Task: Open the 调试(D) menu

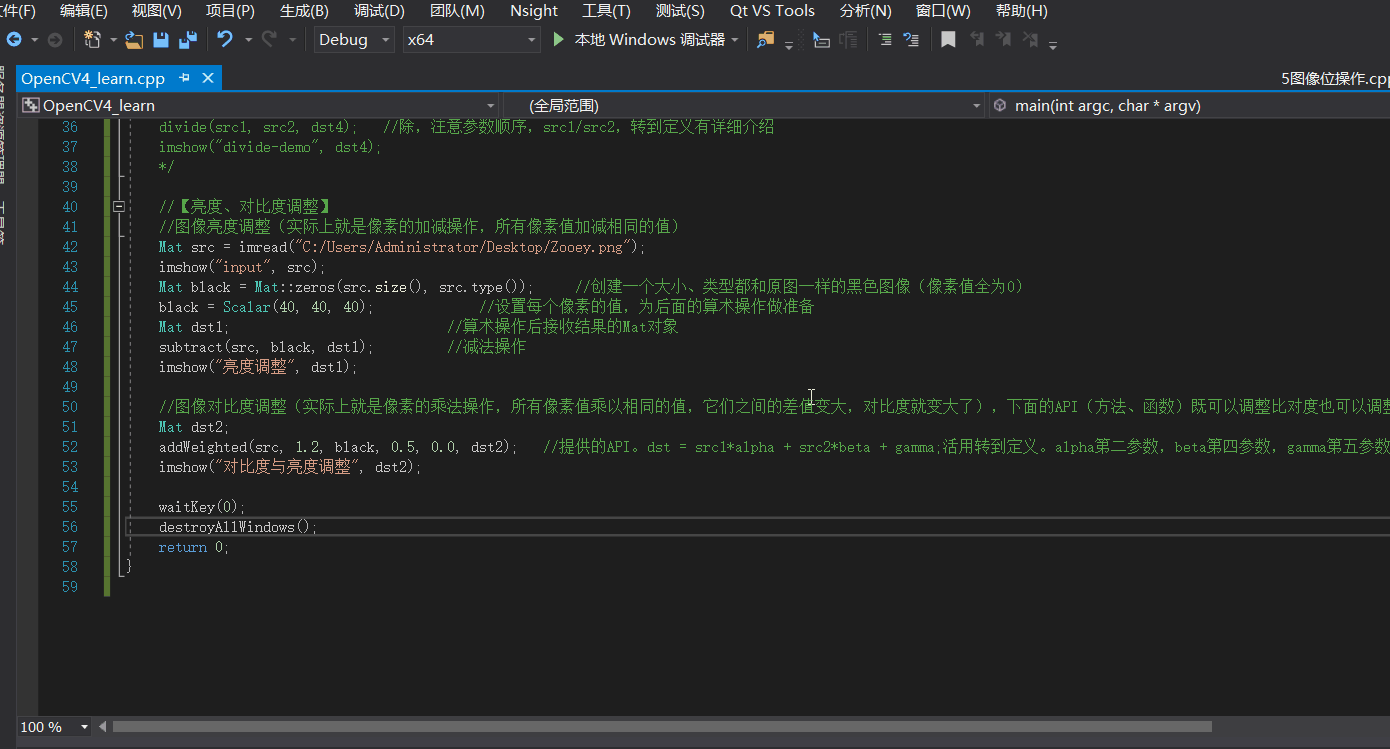Action: (x=379, y=11)
